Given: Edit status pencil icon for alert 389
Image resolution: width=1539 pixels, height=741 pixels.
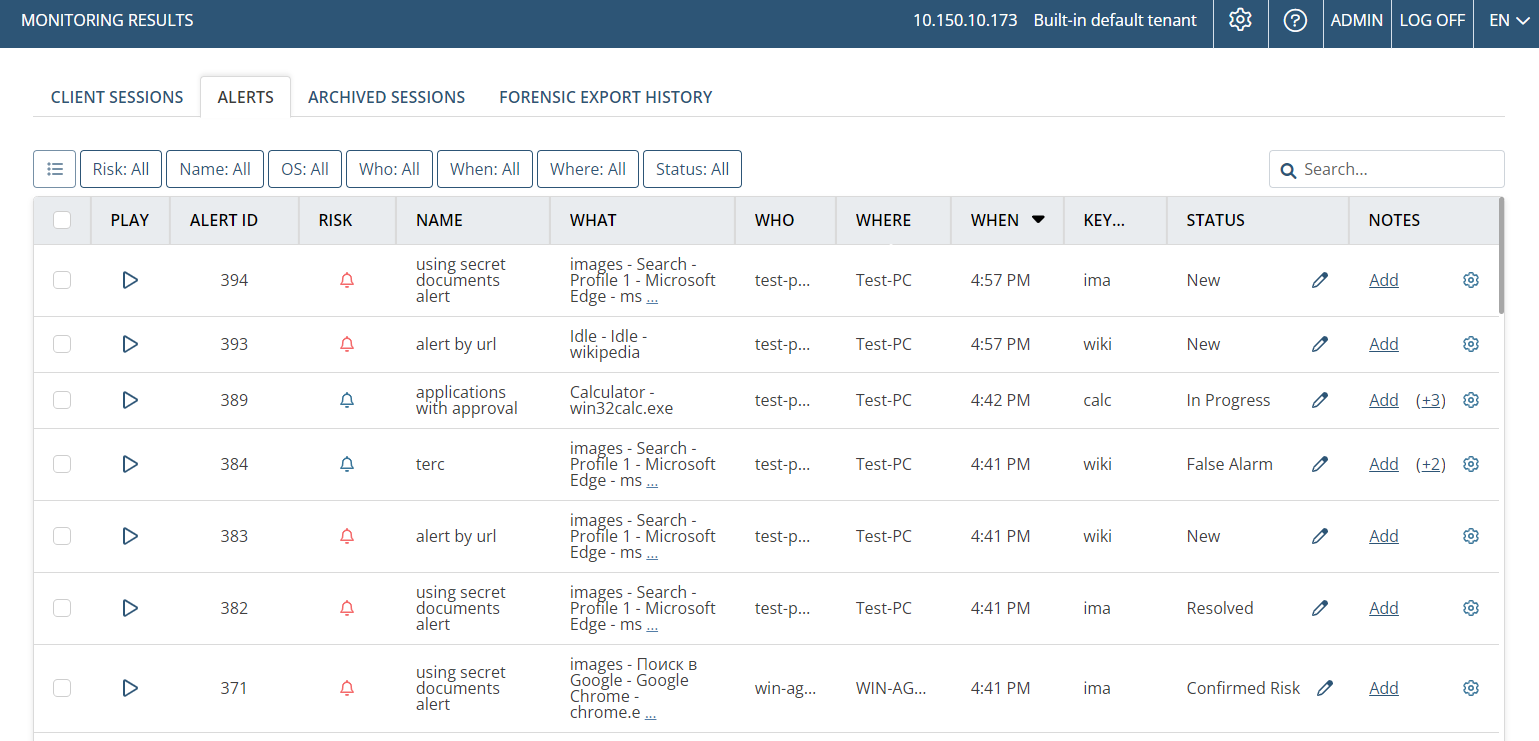Looking at the screenshot, I should [1320, 400].
